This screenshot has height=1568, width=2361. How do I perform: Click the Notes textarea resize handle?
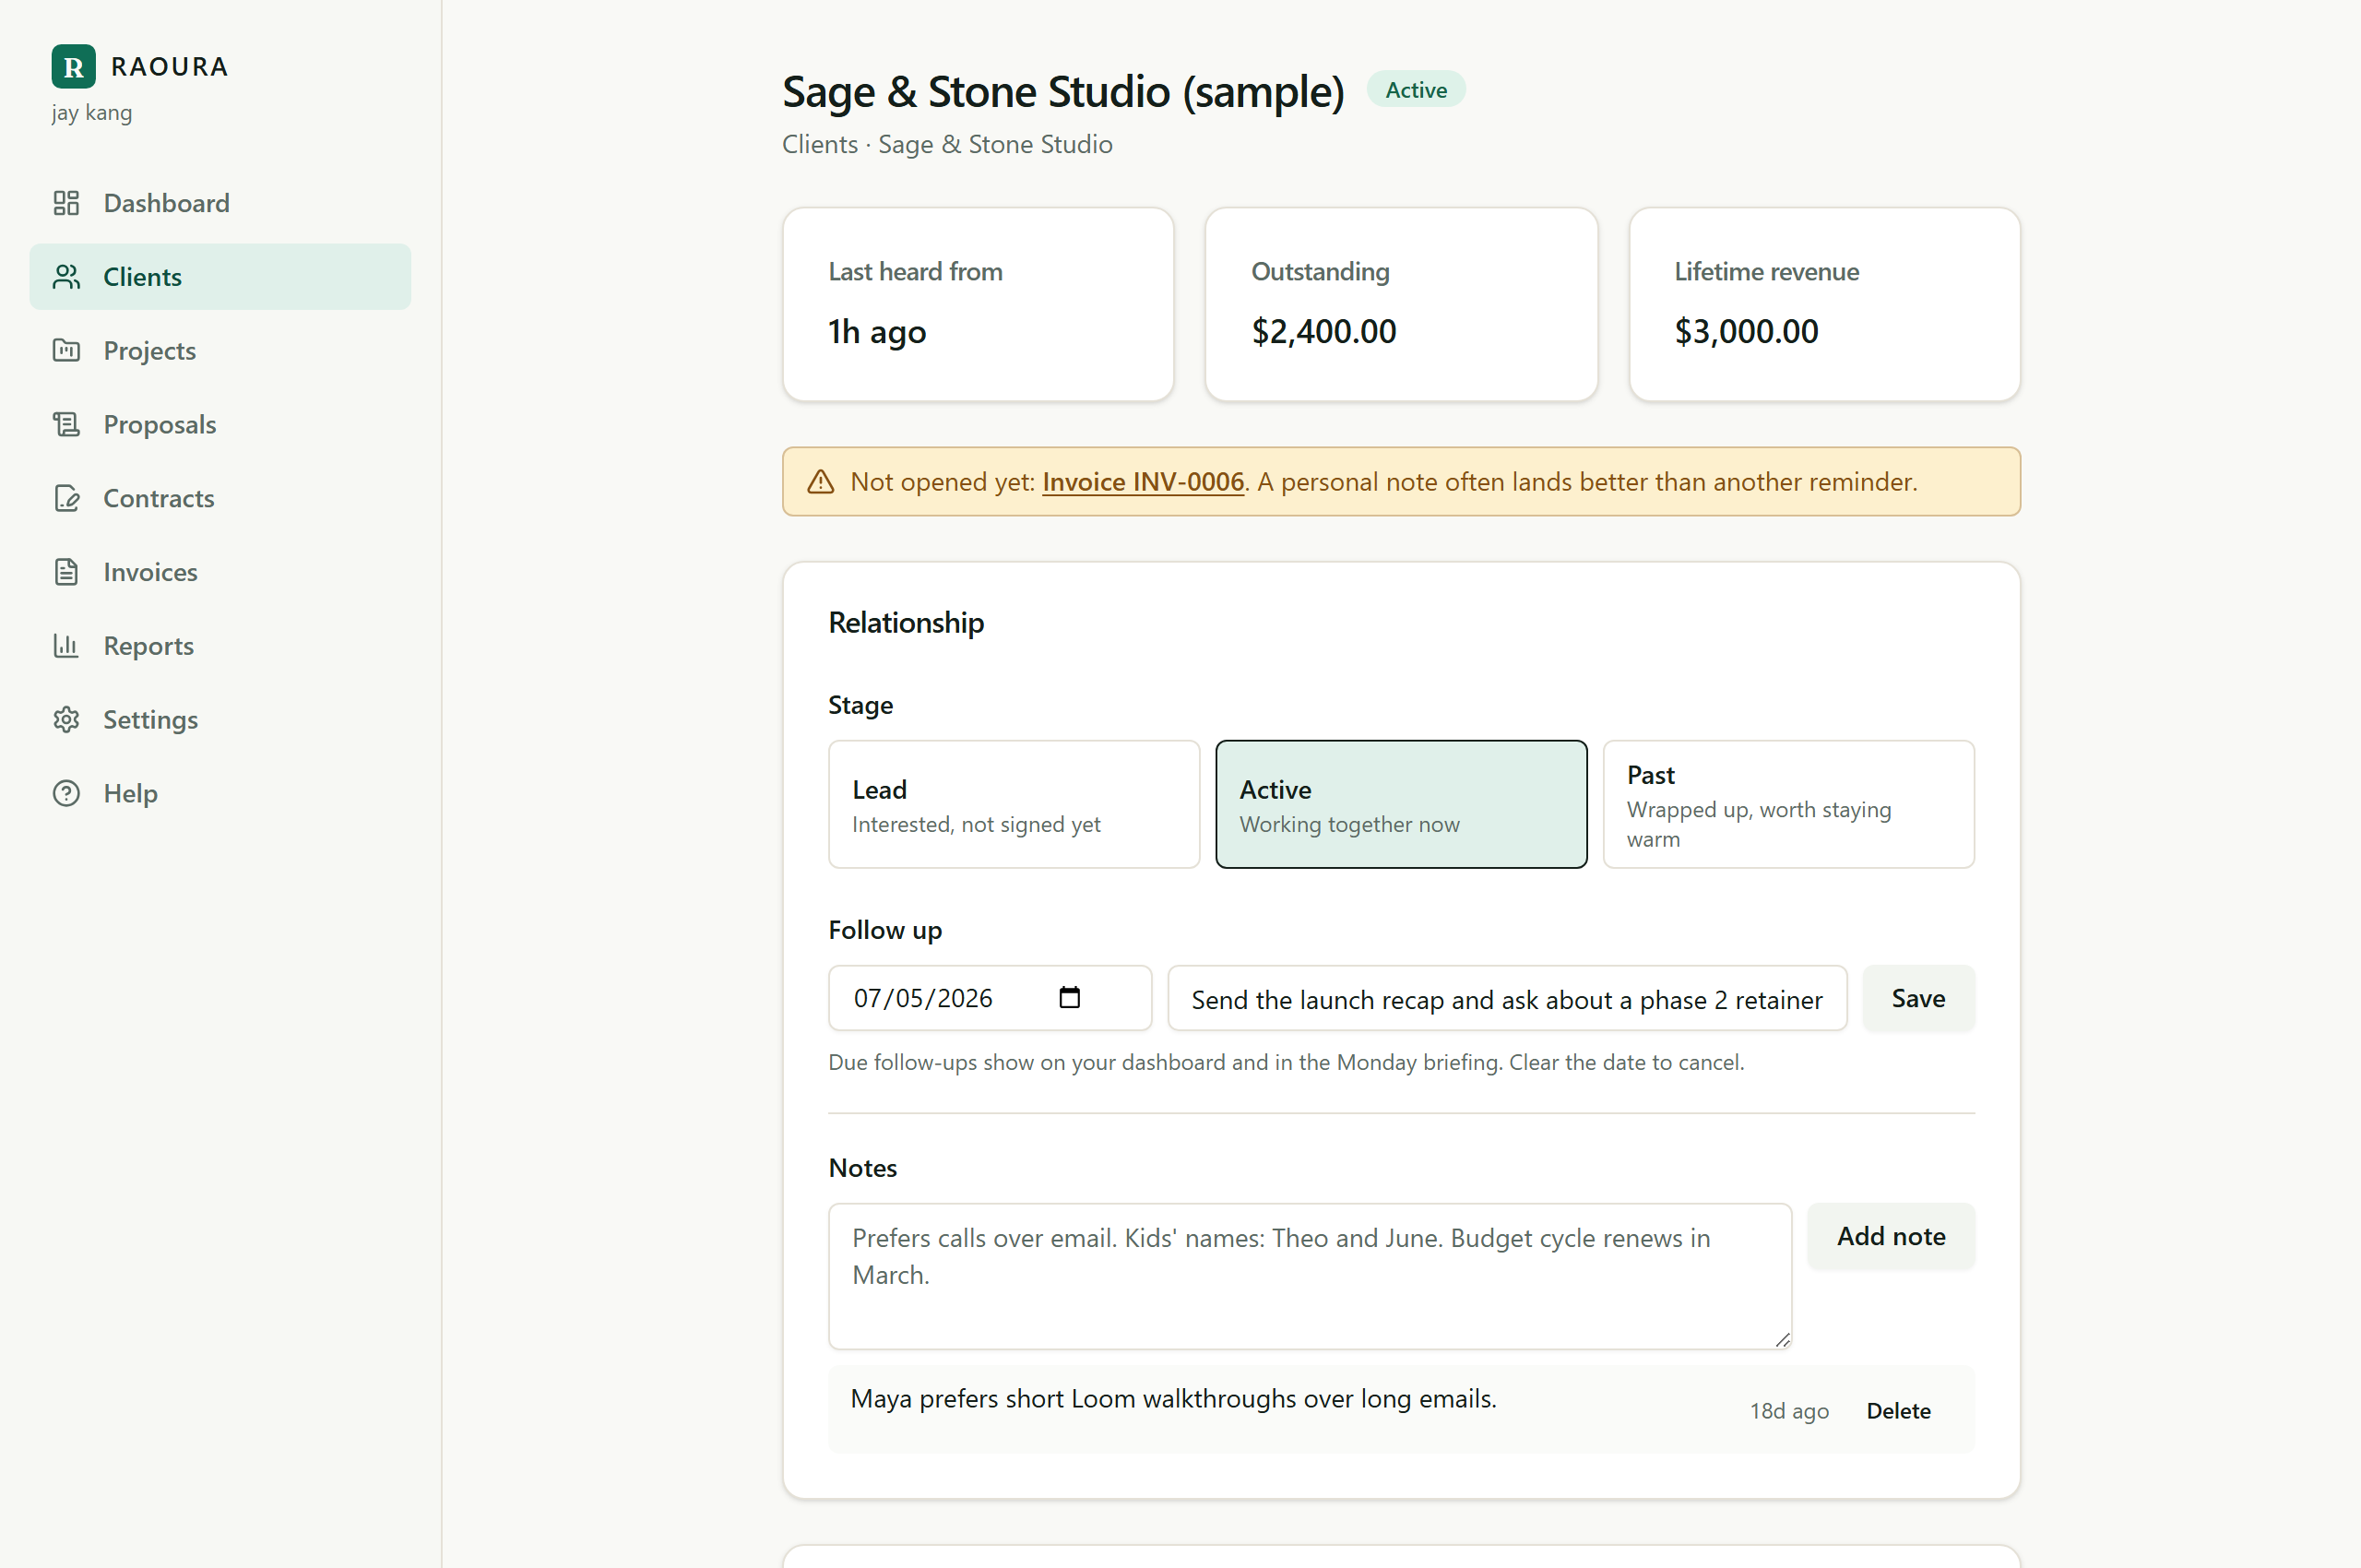point(1782,1340)
